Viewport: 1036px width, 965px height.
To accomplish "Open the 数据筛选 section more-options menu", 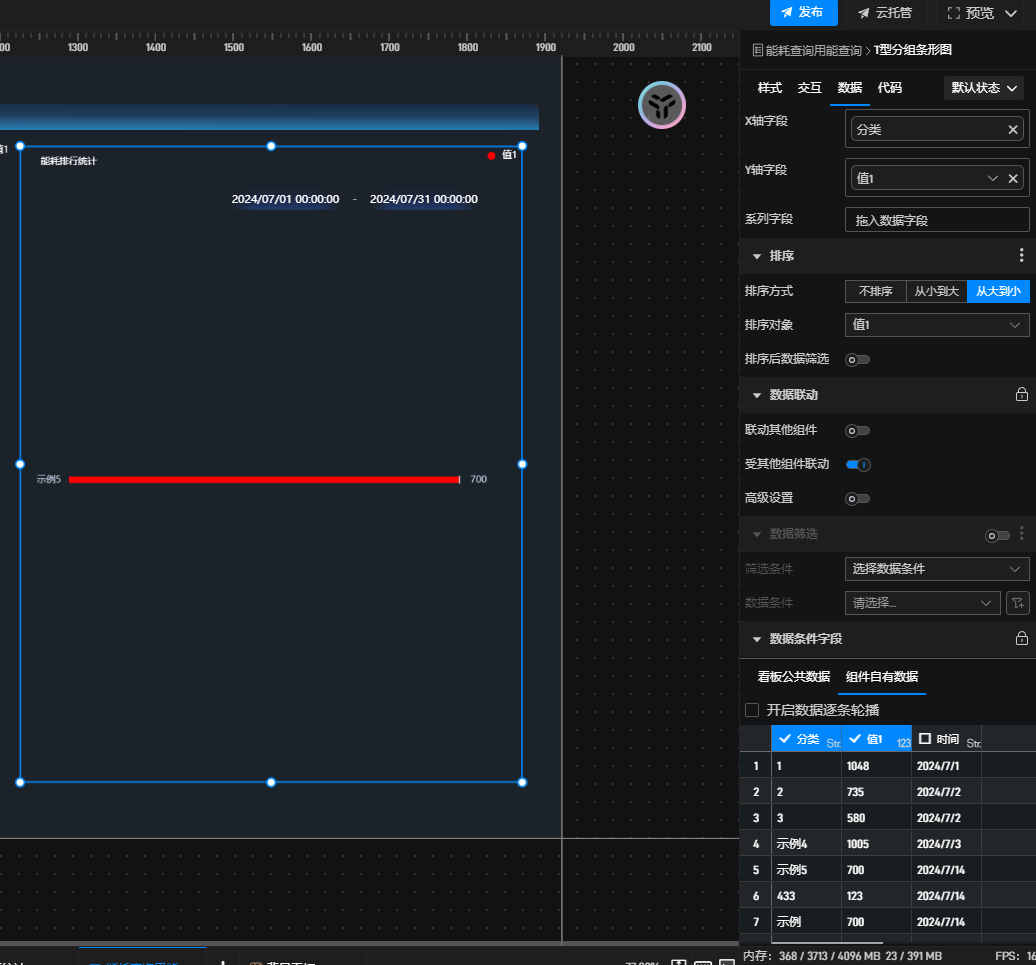I will tap(1021, 534).
